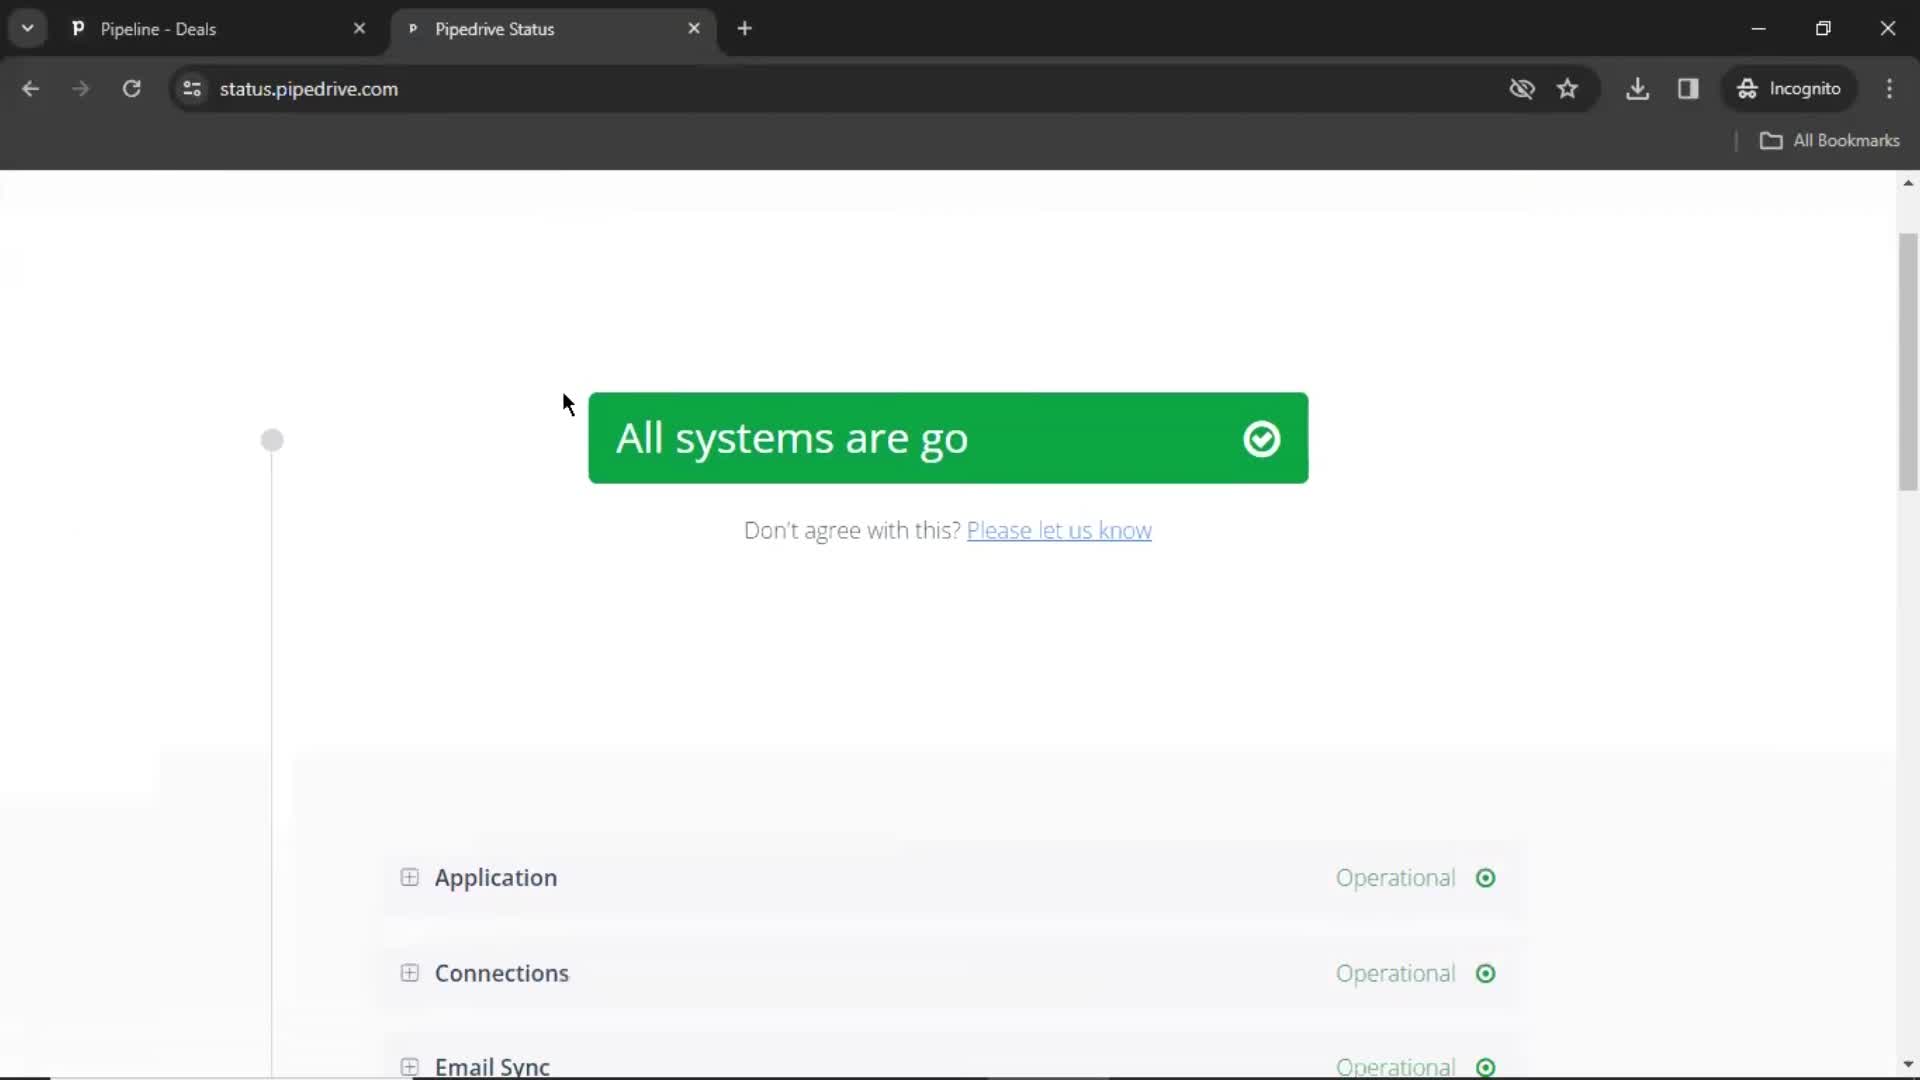Open the 'Please let us know' link

[x=1059, y=531]
